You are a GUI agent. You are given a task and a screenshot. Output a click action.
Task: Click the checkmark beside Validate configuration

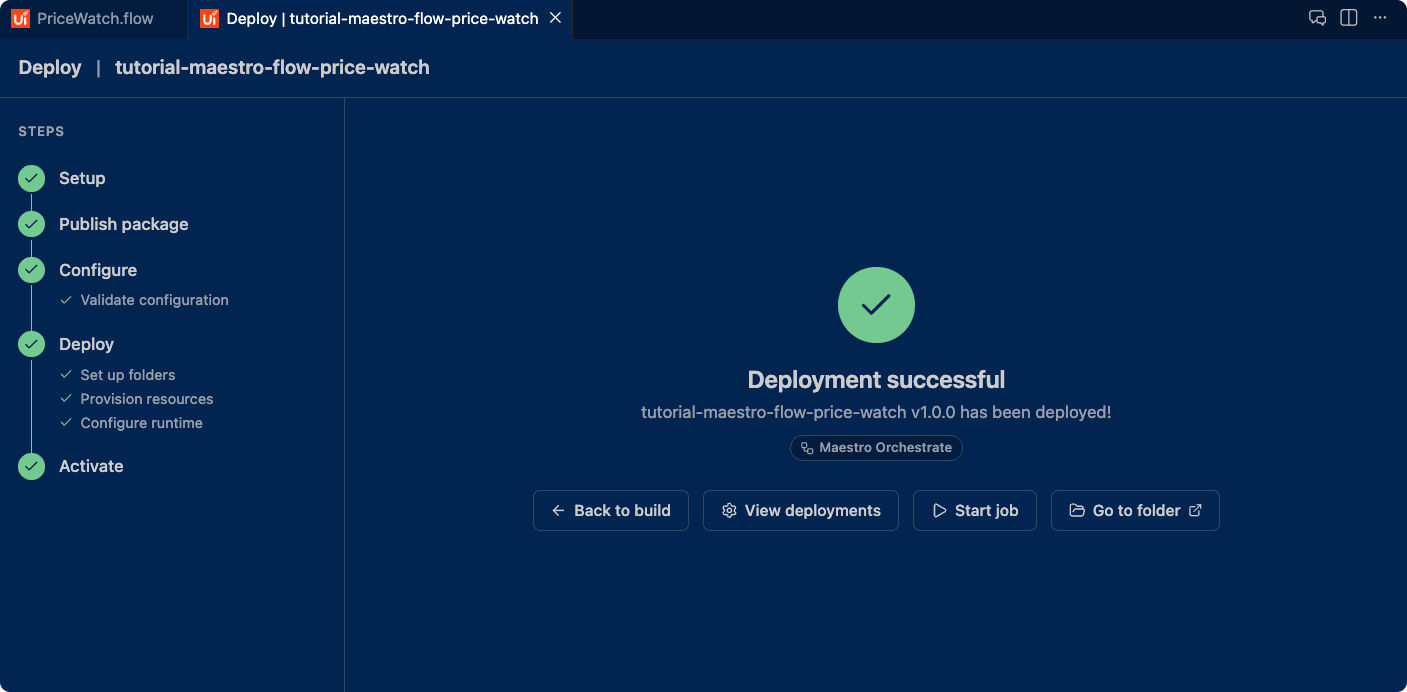[66, 300]
